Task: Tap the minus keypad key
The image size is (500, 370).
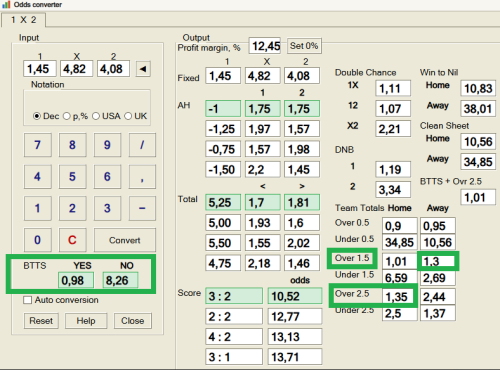Action: click(x=142, y=208)
